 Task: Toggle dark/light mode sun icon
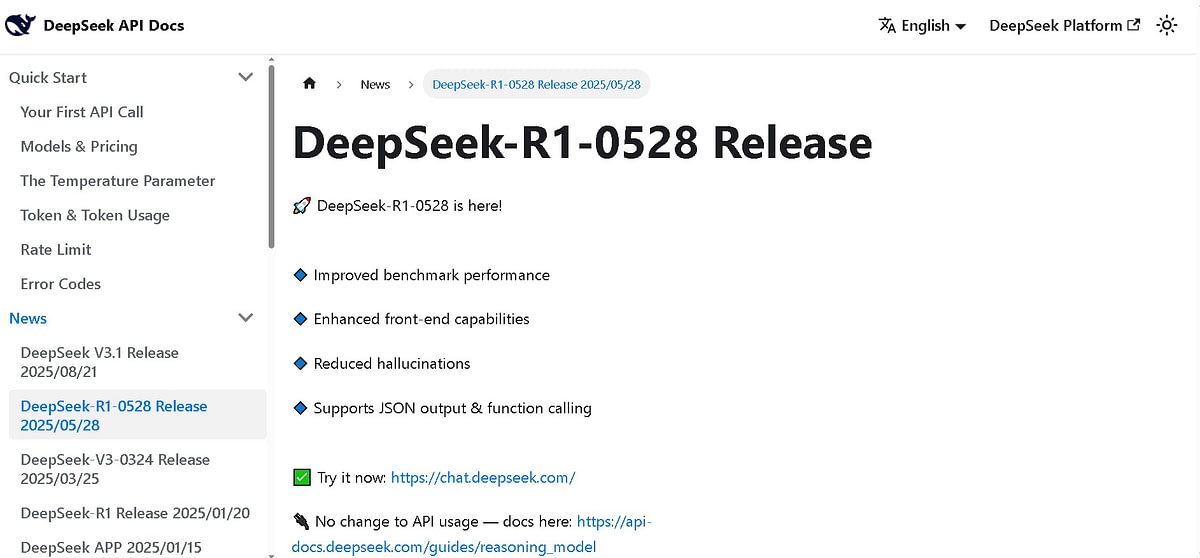pyautogui.click(x=1166, y=26)
